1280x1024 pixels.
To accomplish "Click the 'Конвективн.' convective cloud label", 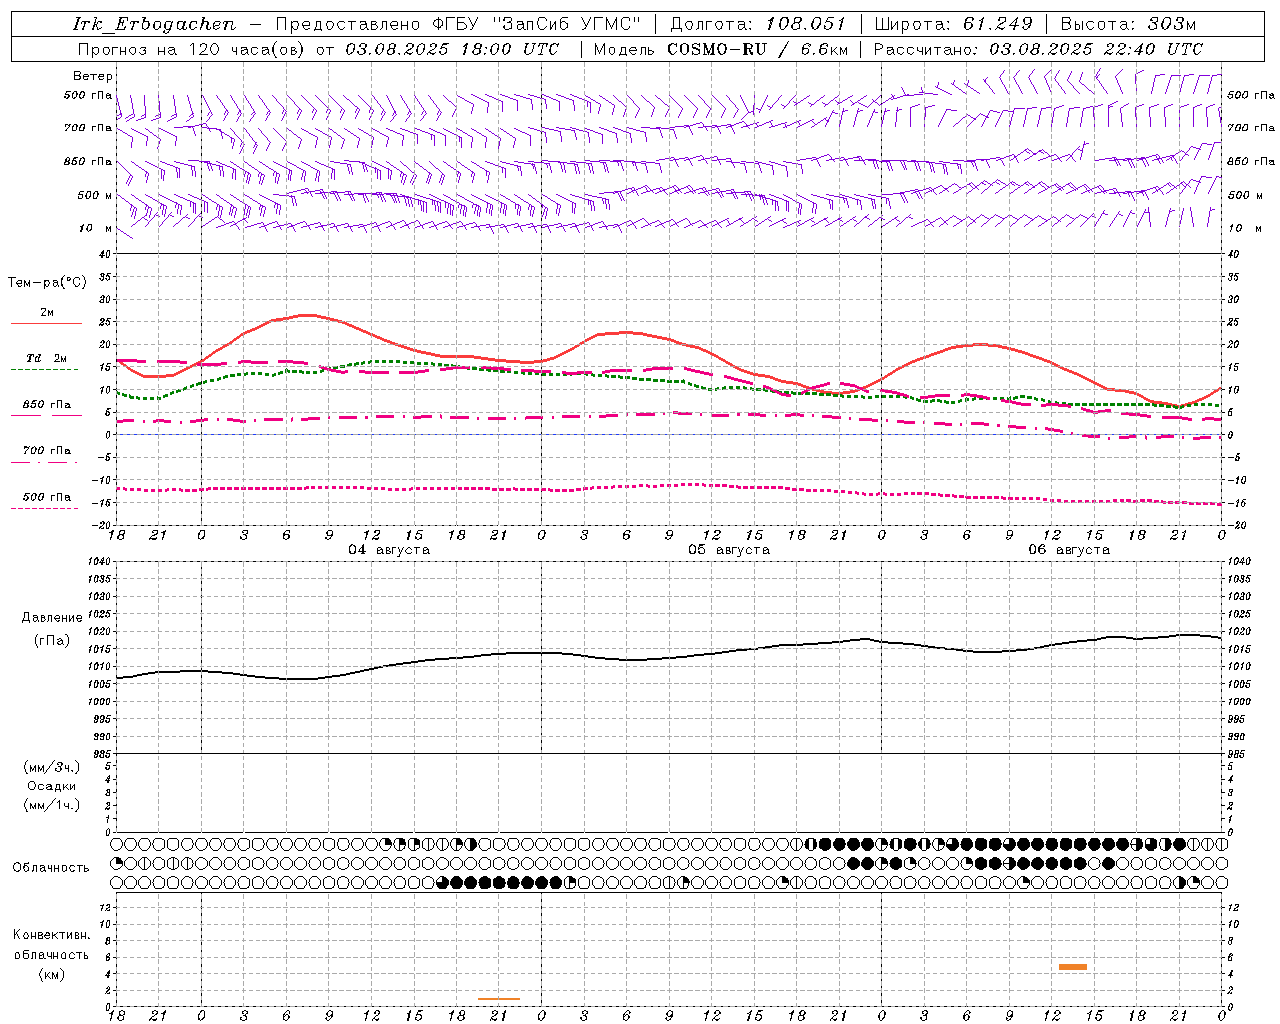I will coord(51,935).
